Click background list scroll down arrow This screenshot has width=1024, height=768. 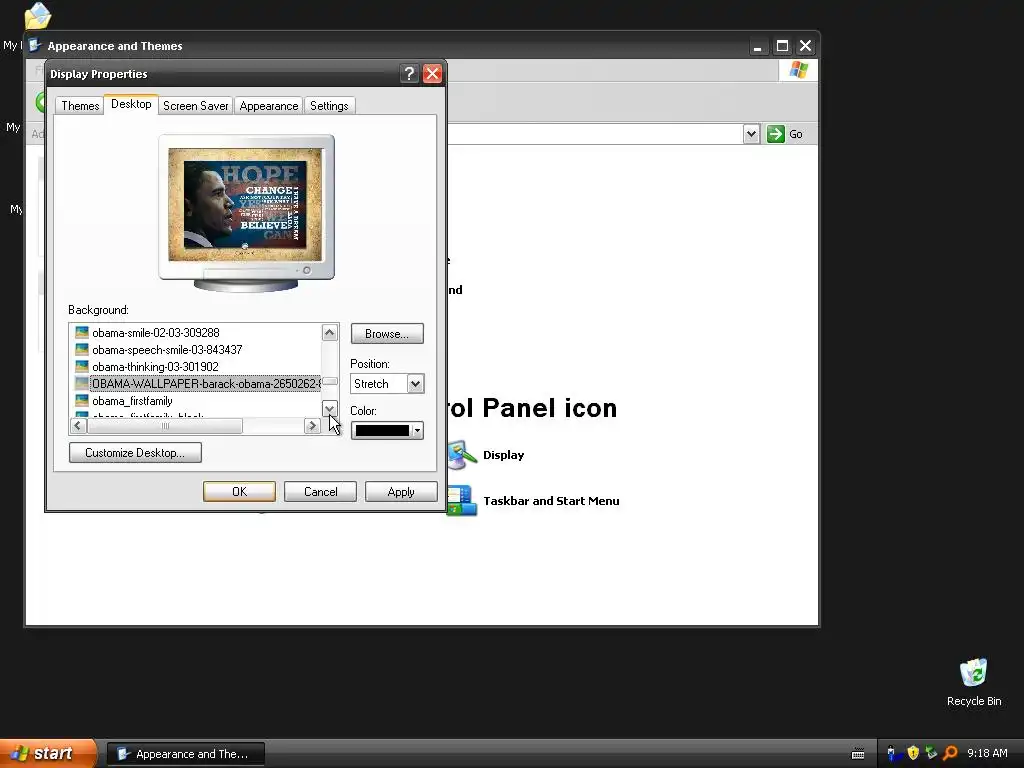click(330, 409)
